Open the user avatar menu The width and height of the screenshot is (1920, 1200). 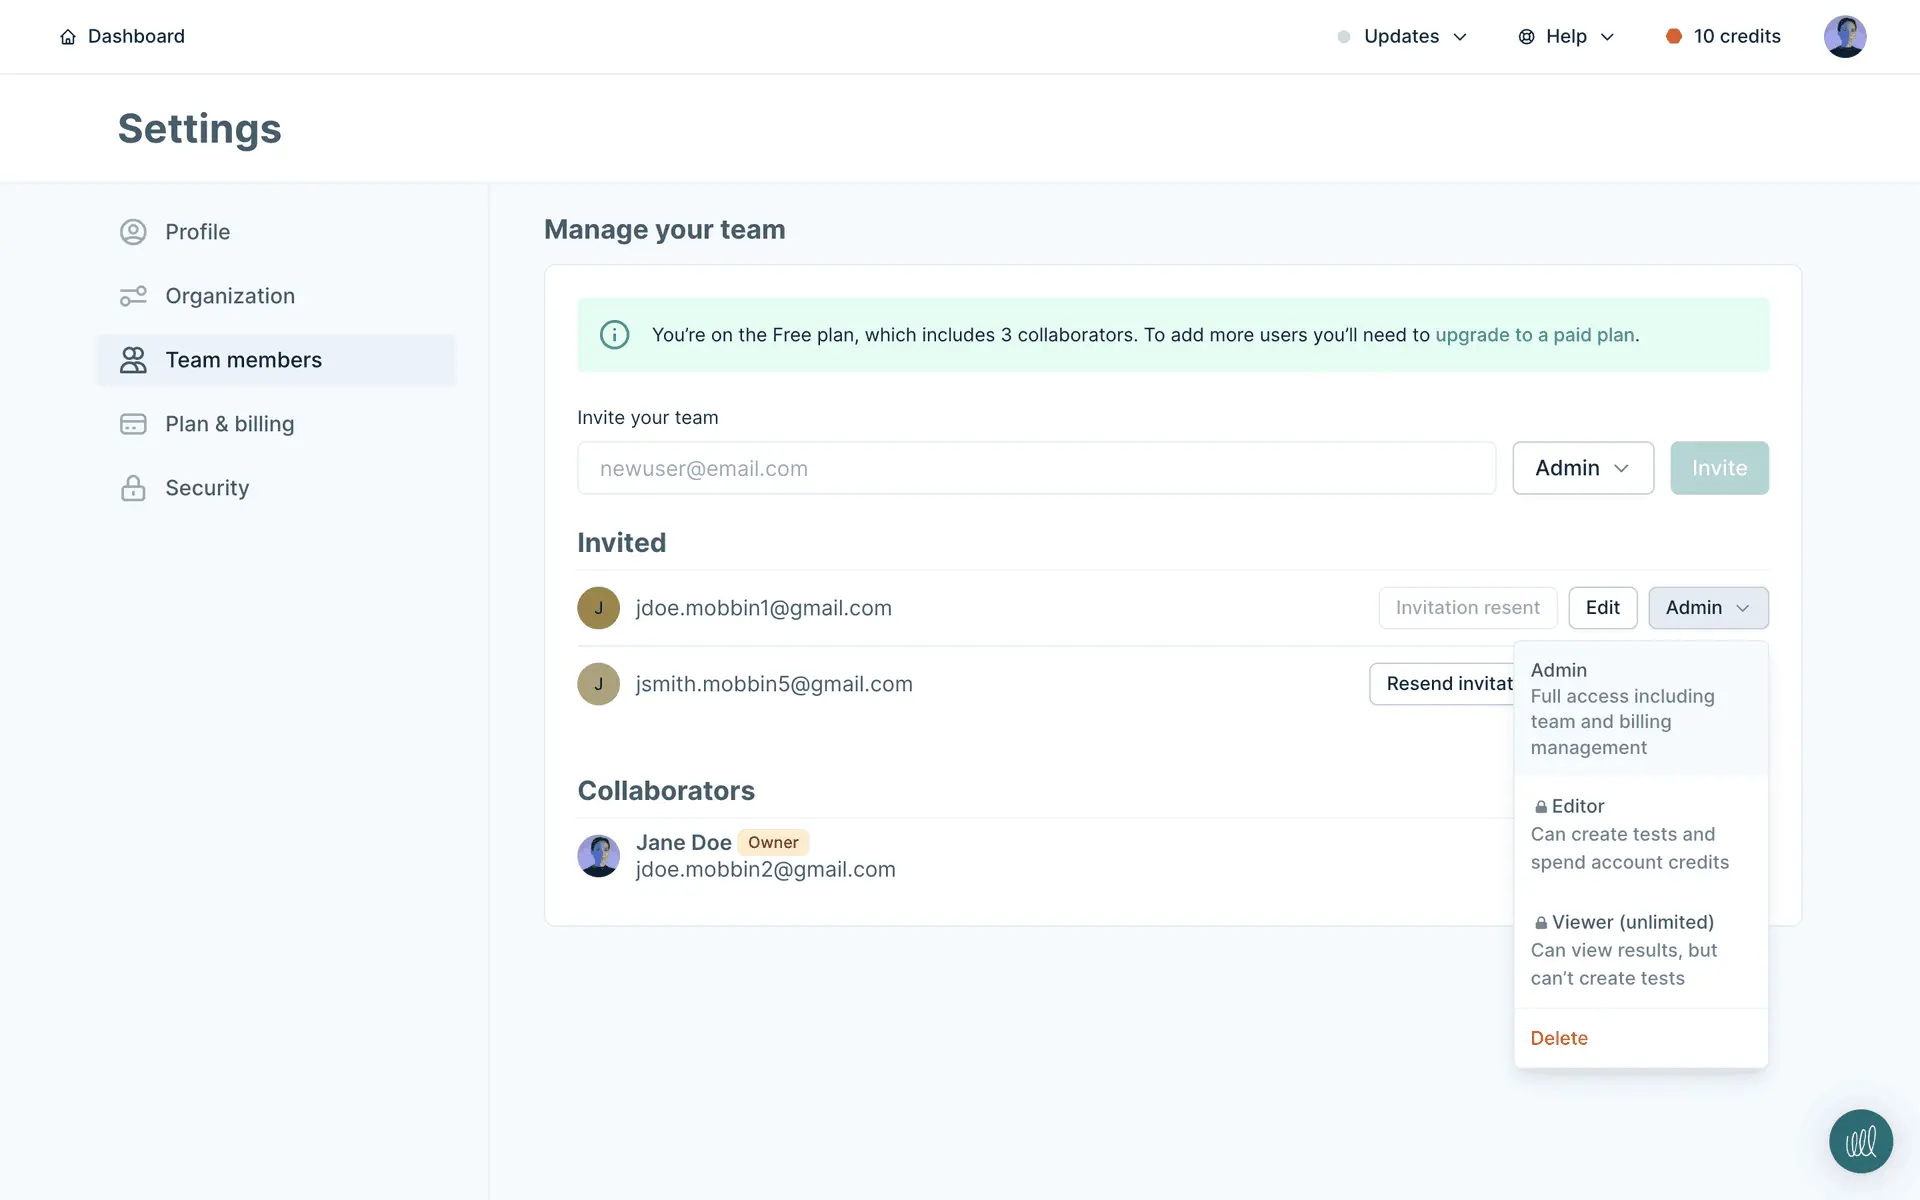[x=1844, y=37]
